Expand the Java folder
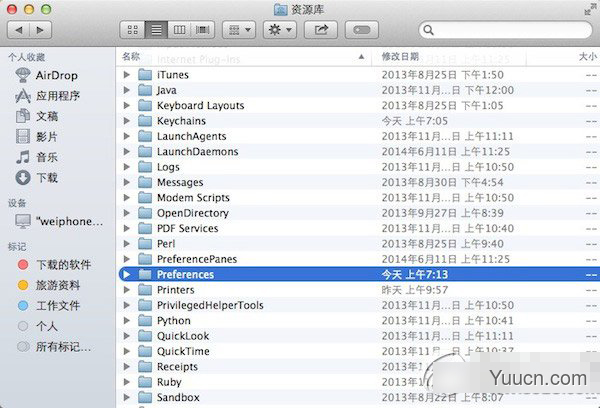The width and height of the screenshot is (600, 408). (x=127, y=90)
